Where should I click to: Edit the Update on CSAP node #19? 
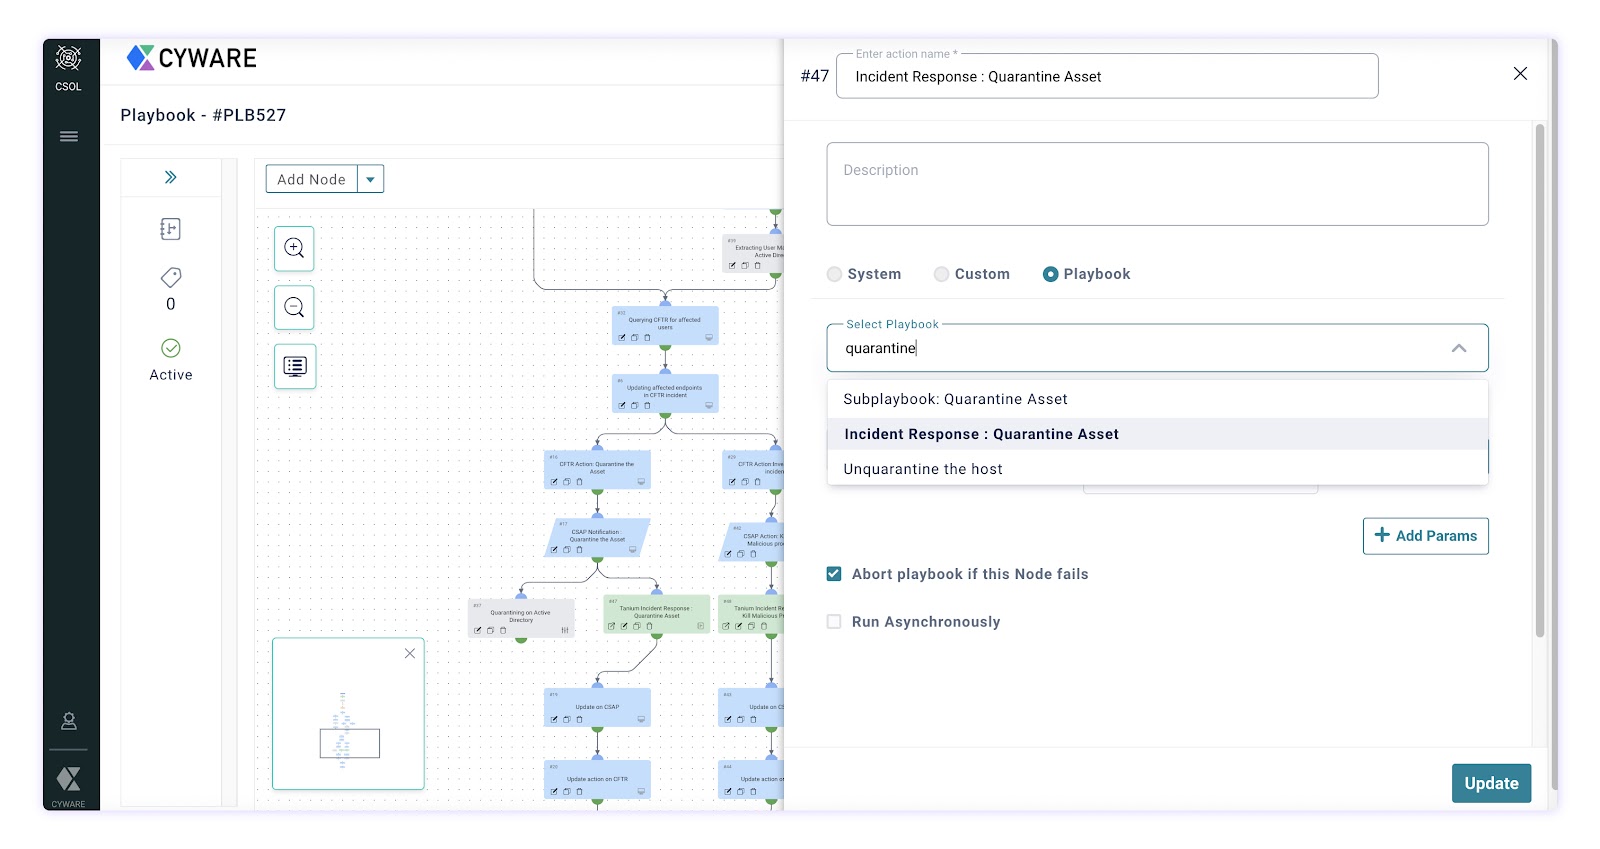(x=554, y=720)
